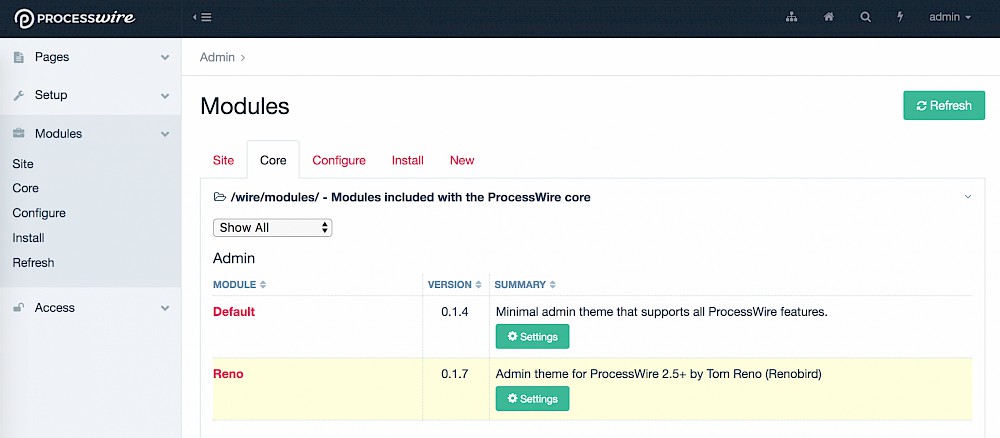
Task: Toggle the sidebar collapse hamburger icon
Action: coord(201,18)
